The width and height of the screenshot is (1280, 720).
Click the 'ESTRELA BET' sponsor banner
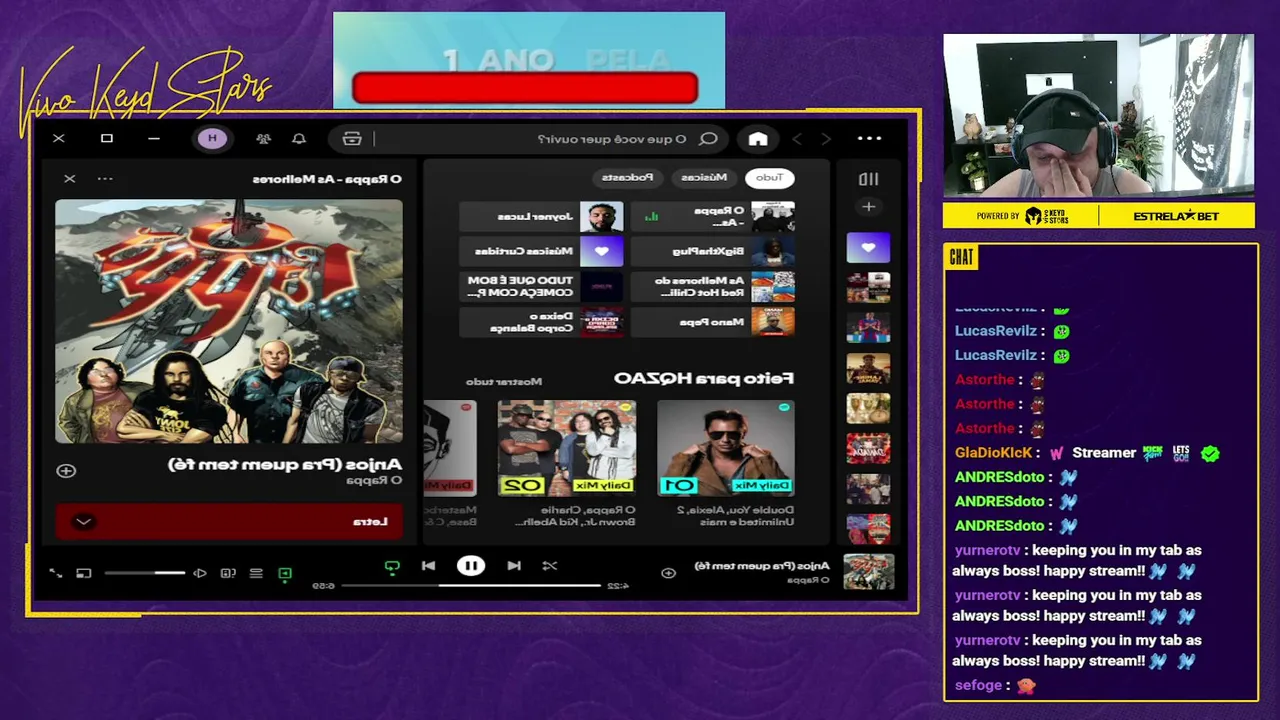pyautogui.click(x=1176, y=216)
